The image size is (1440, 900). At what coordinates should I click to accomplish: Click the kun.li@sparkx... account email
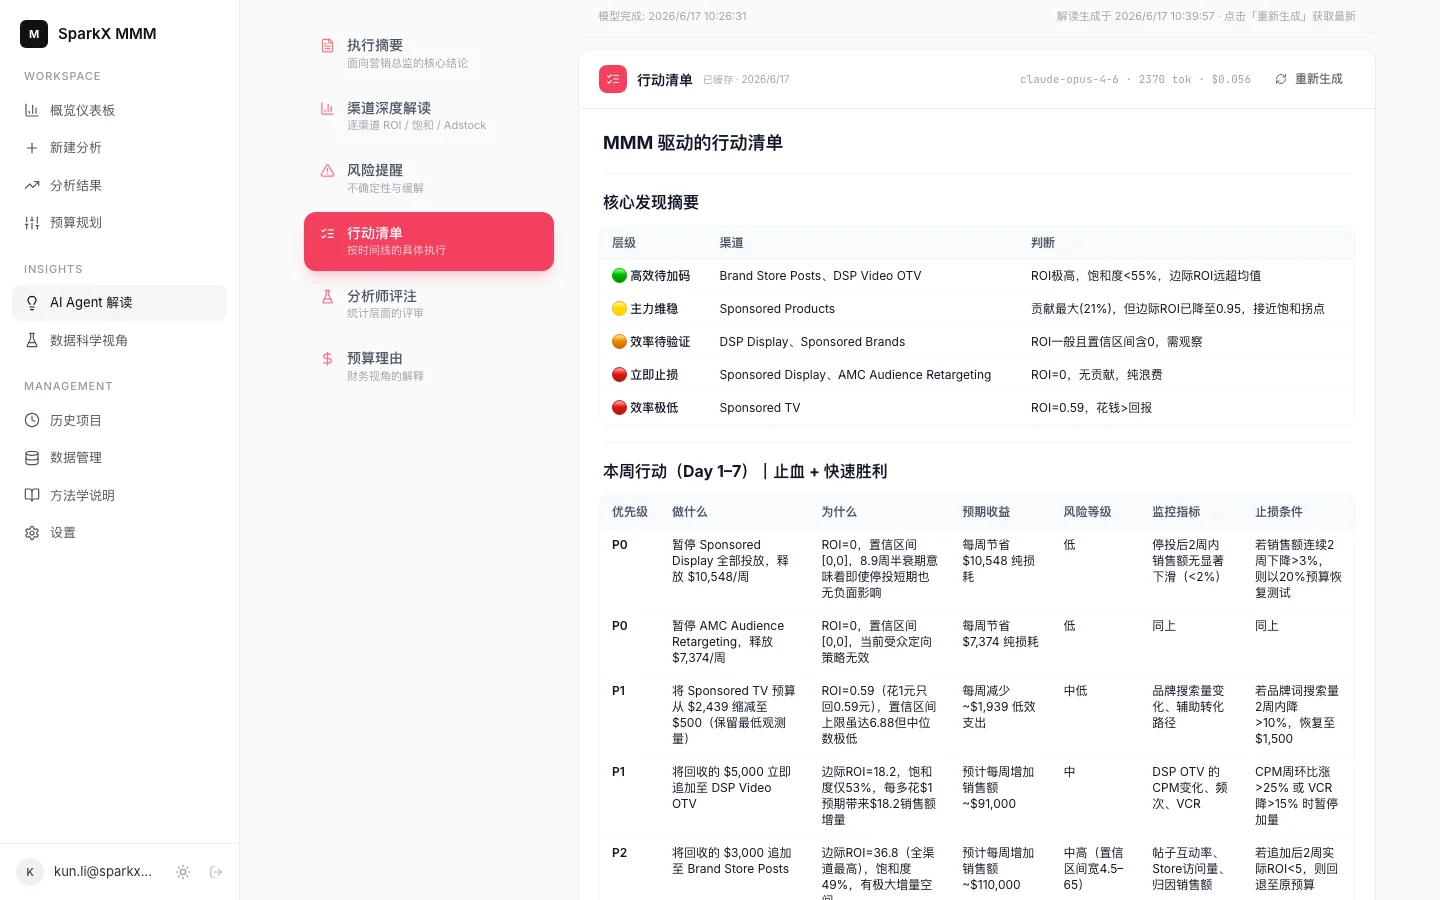(103, 872)
